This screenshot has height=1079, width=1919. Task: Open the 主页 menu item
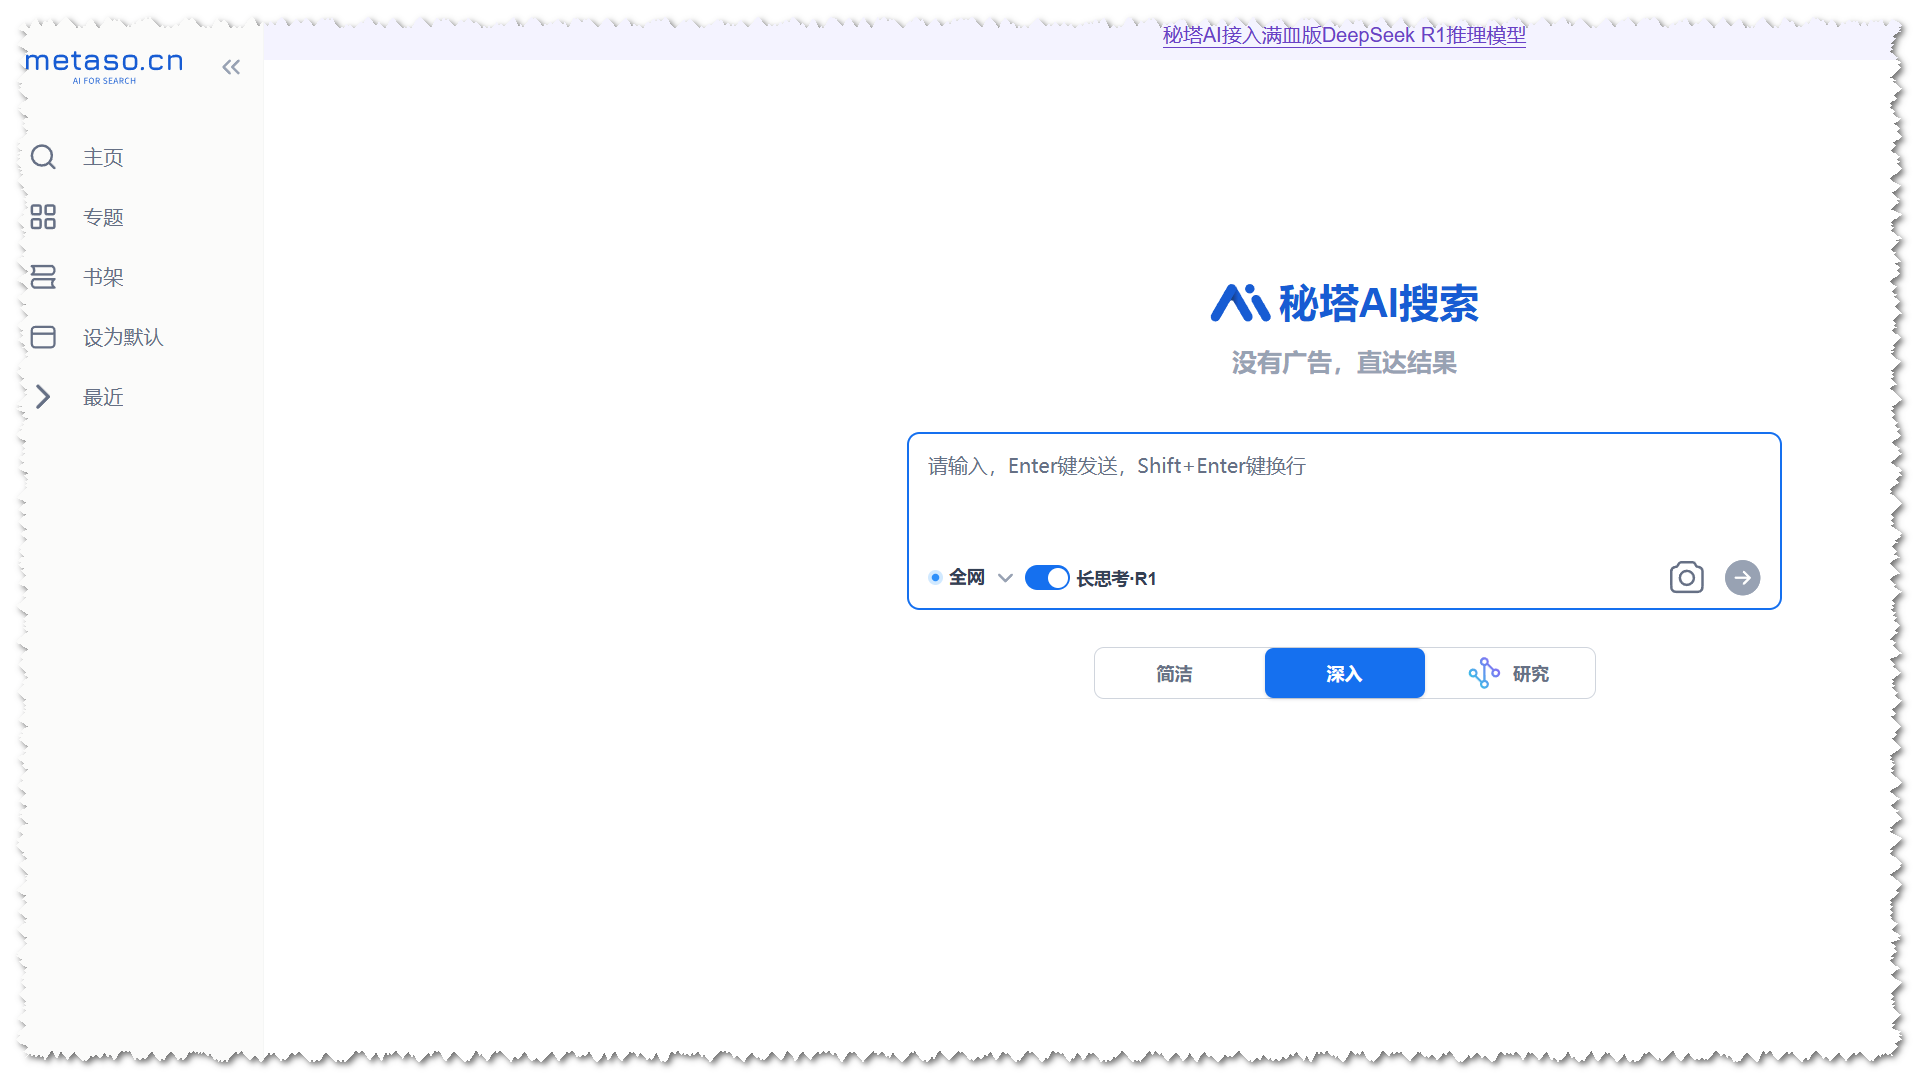103,157
